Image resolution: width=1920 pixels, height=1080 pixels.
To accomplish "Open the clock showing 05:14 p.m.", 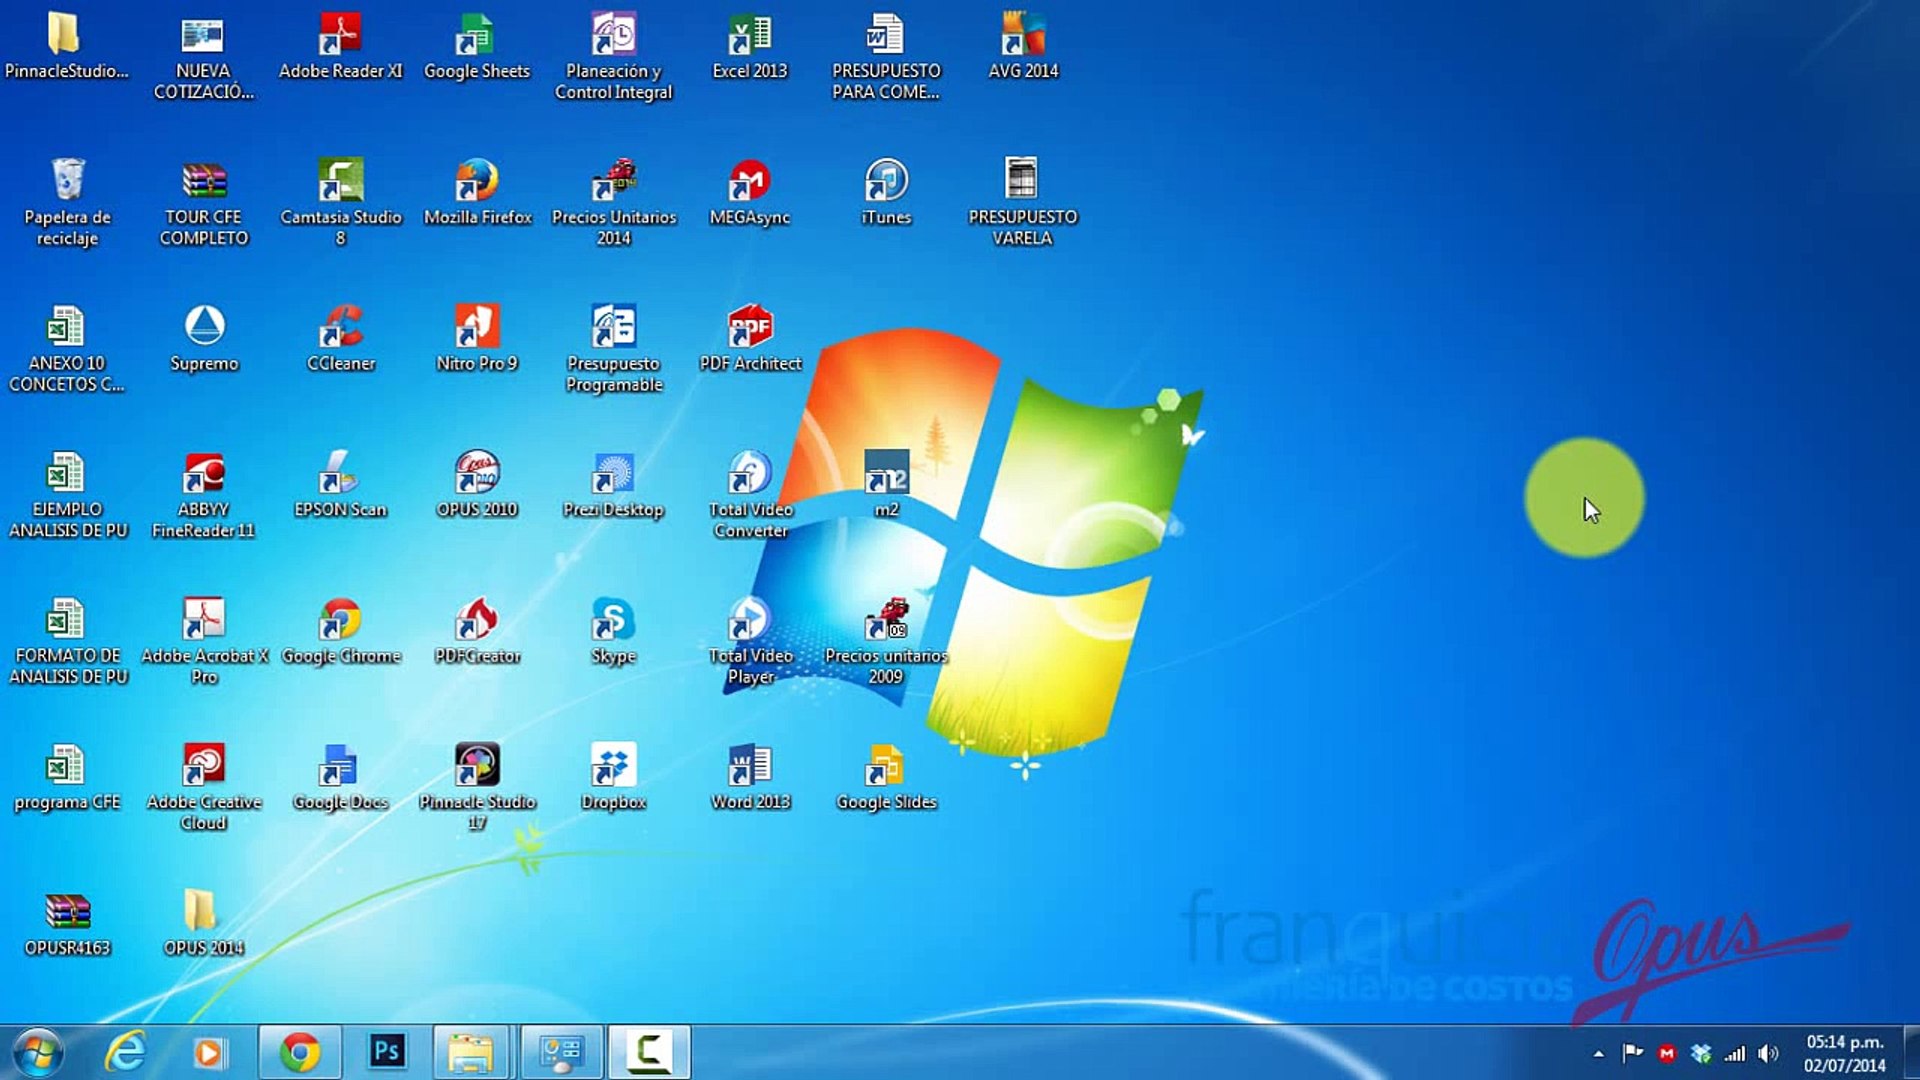I will tap(1844, 1054).
